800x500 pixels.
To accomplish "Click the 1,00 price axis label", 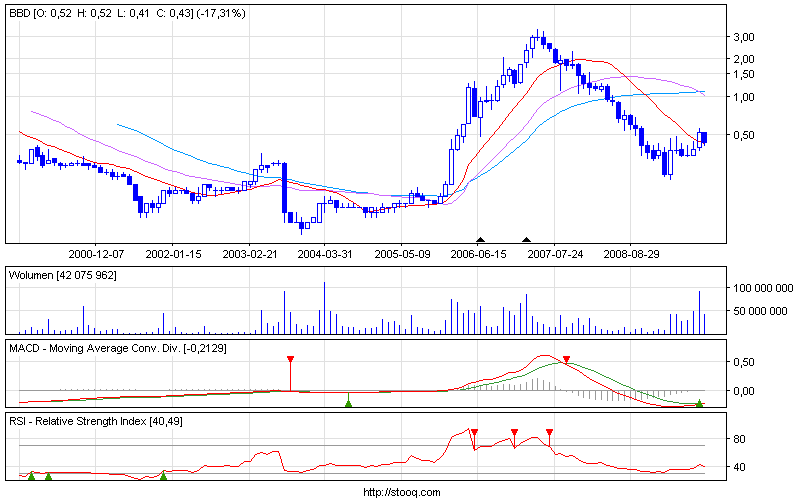I will 743,97.
